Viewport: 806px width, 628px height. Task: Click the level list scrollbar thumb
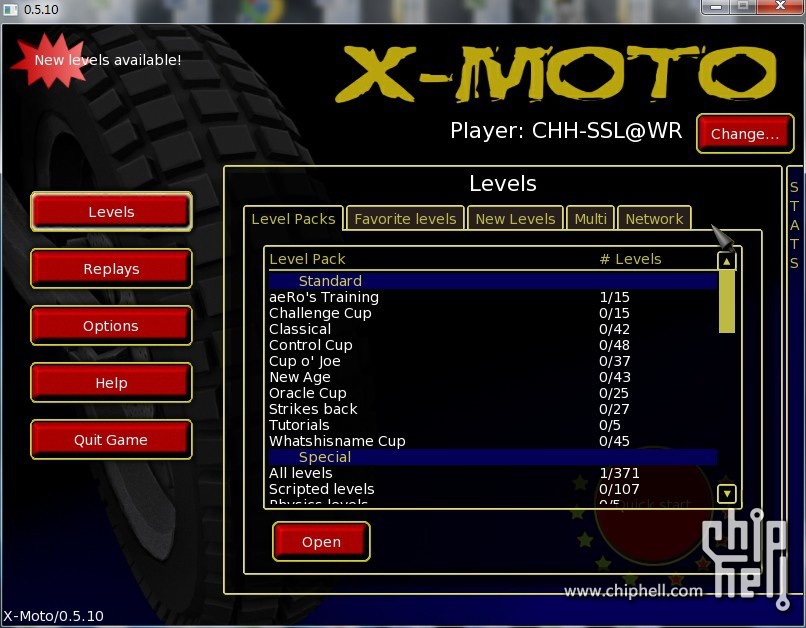(x=726, y=302)
